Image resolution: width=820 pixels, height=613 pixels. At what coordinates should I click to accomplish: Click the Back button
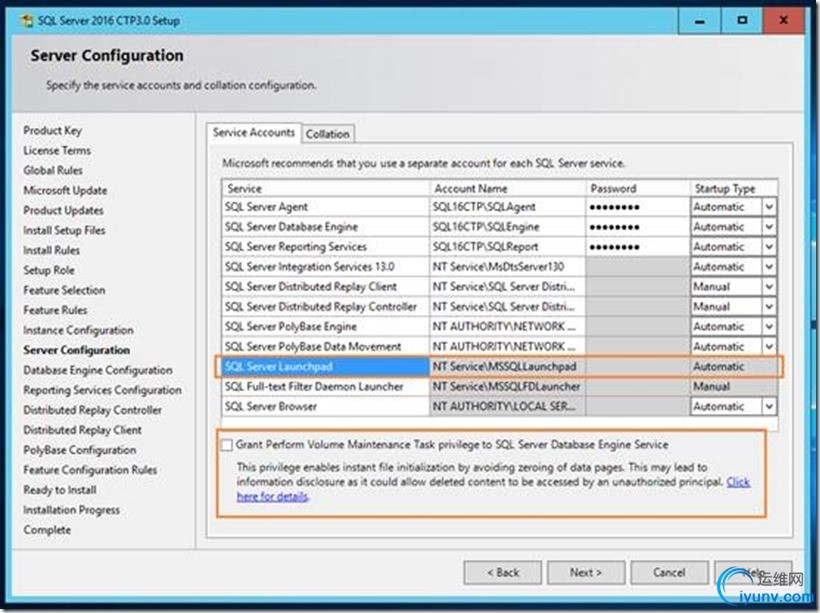(x=503, y=573)
